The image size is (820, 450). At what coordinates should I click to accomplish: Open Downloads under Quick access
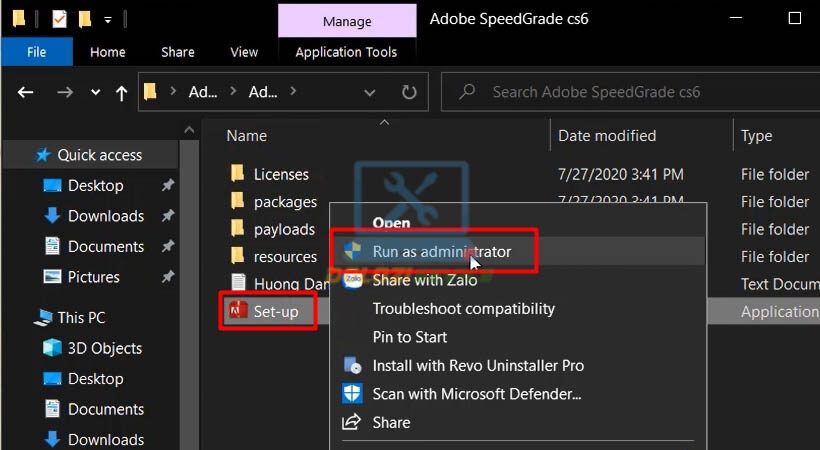pos(105,216)
